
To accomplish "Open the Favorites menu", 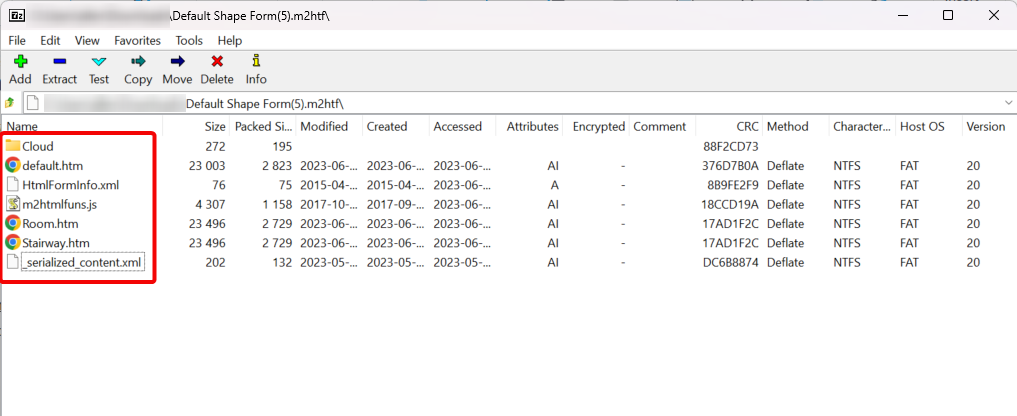I will click(138, 40).
